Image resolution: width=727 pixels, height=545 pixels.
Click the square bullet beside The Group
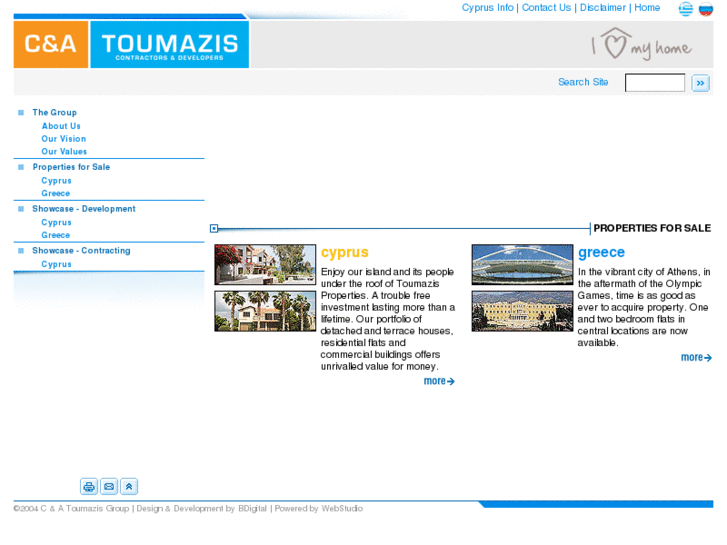pyautogui.click(x=21, y=113)
